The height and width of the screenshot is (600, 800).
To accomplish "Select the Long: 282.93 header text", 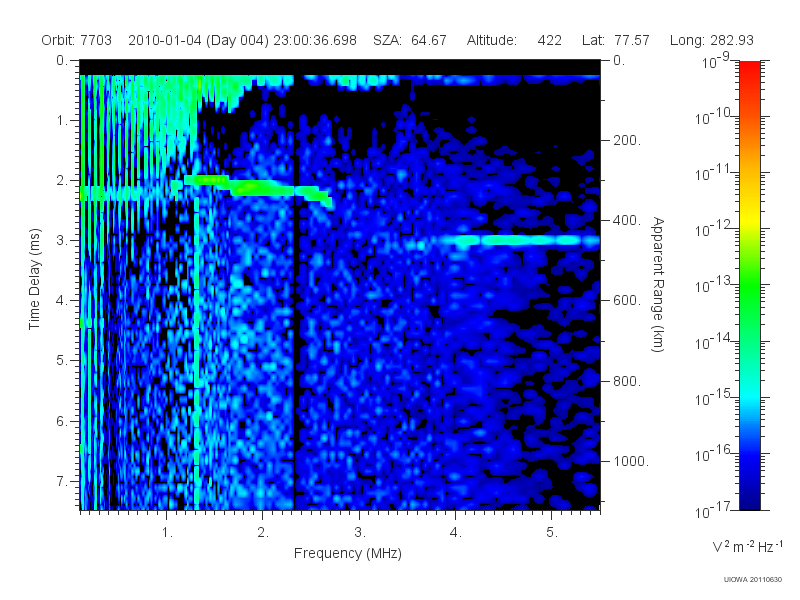I will tap(711, 40).
